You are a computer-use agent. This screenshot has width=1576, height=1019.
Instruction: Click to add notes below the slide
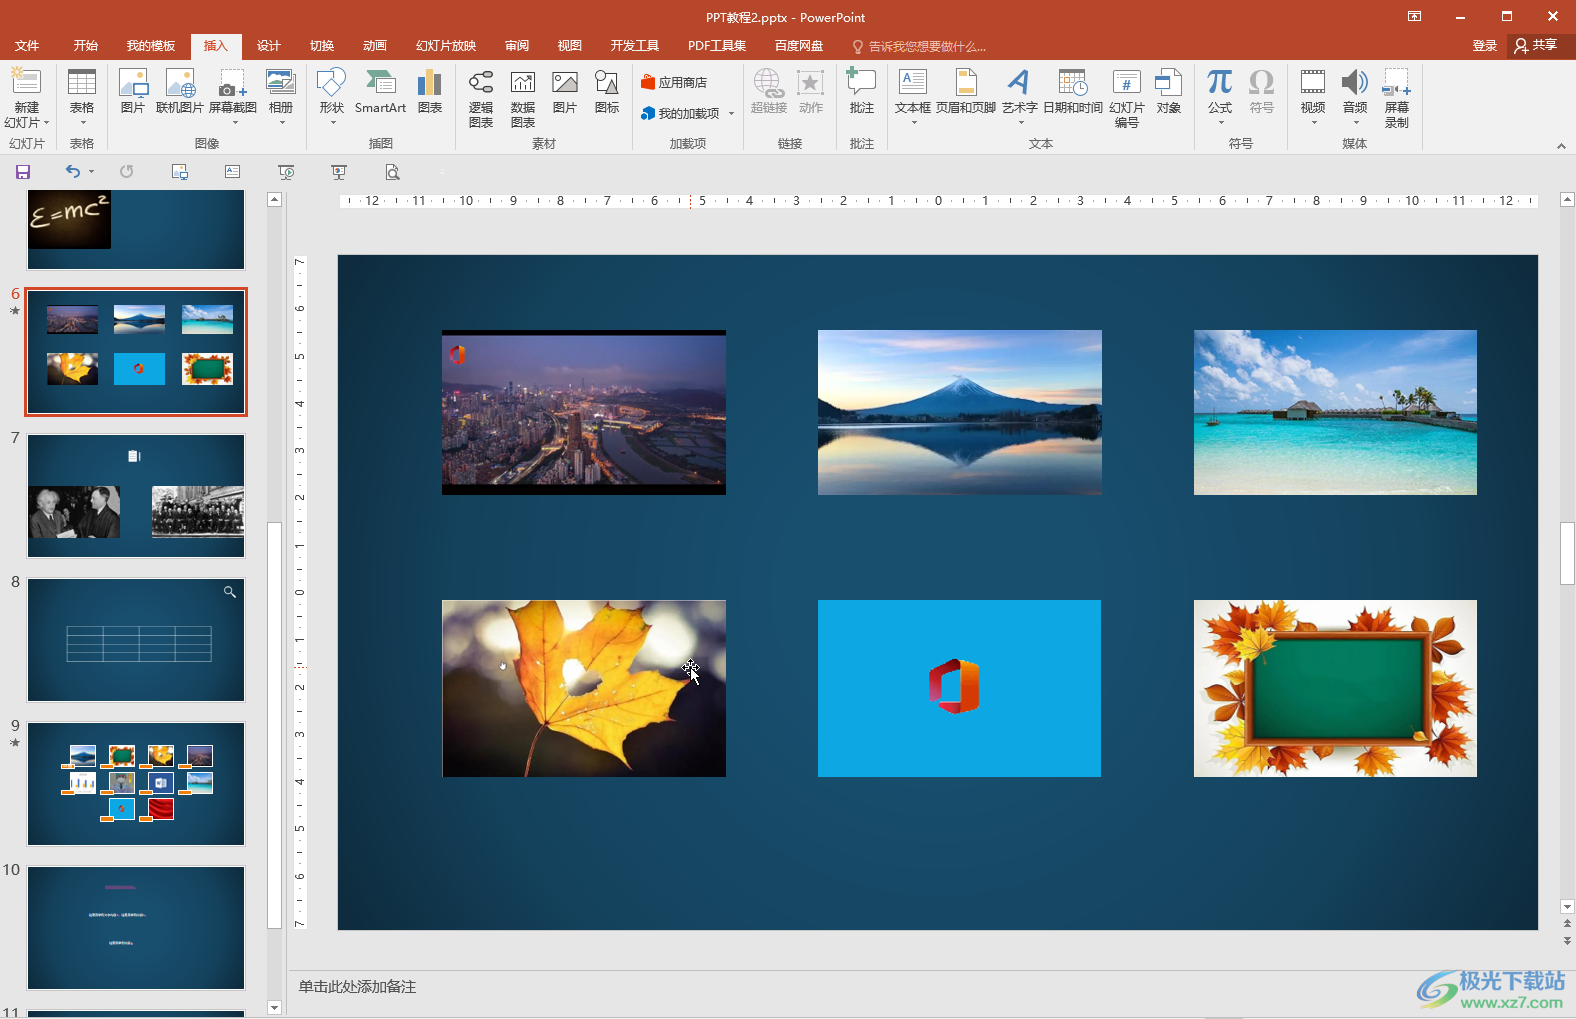357,987
